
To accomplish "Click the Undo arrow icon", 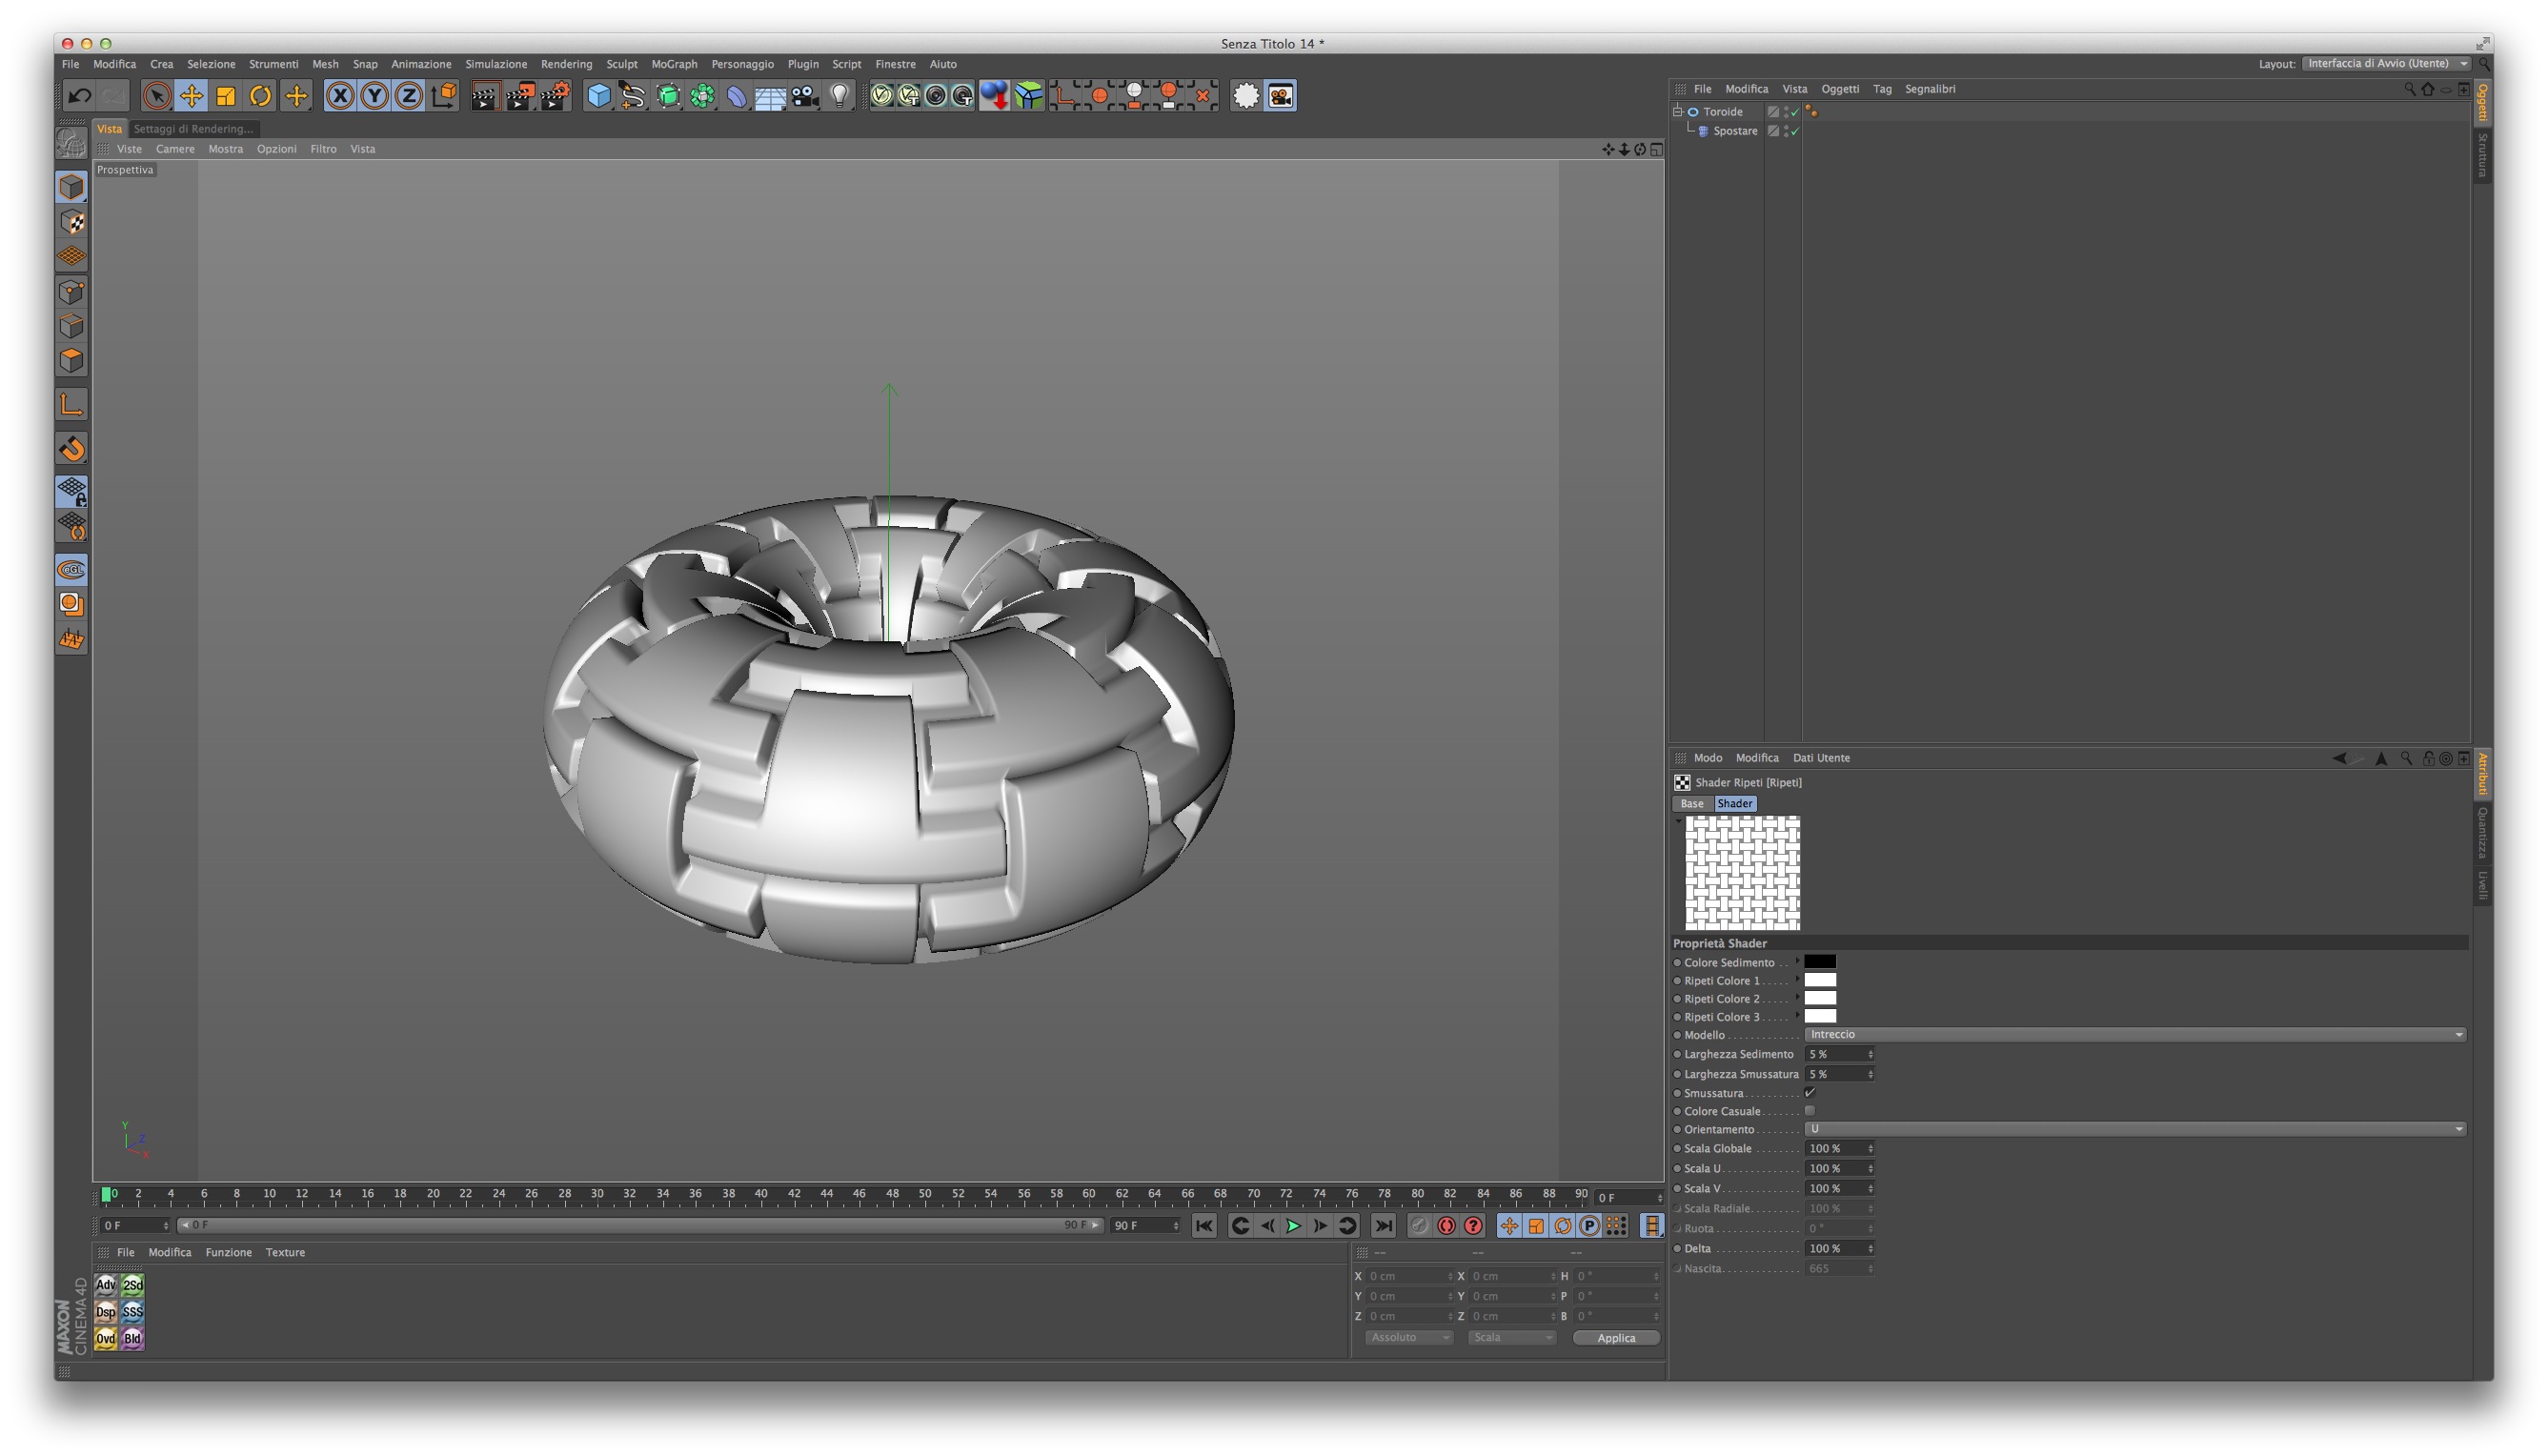I will [79, 96].
